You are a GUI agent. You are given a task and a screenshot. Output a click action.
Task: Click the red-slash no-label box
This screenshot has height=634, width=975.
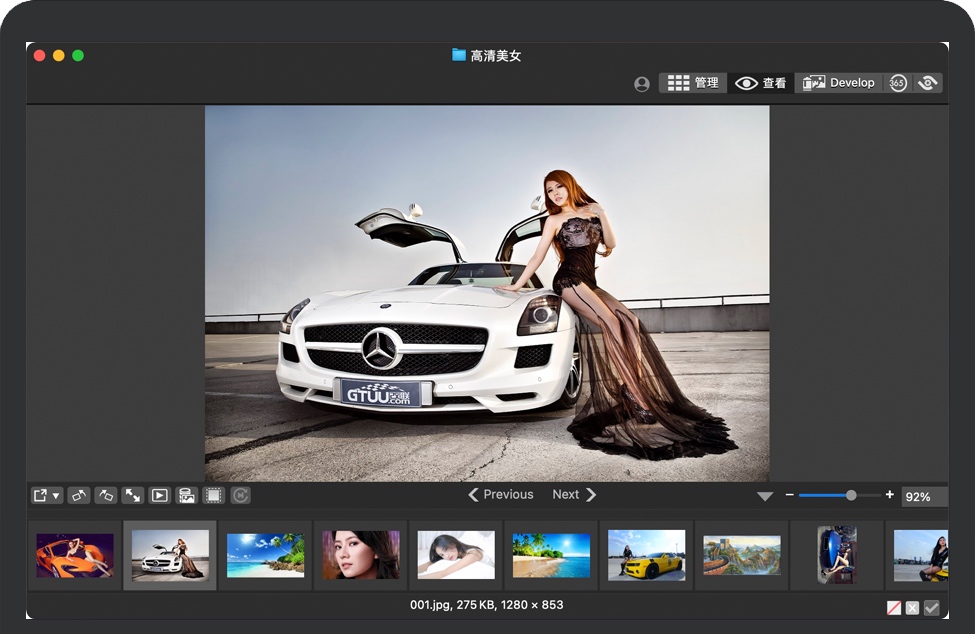(894, 607)
